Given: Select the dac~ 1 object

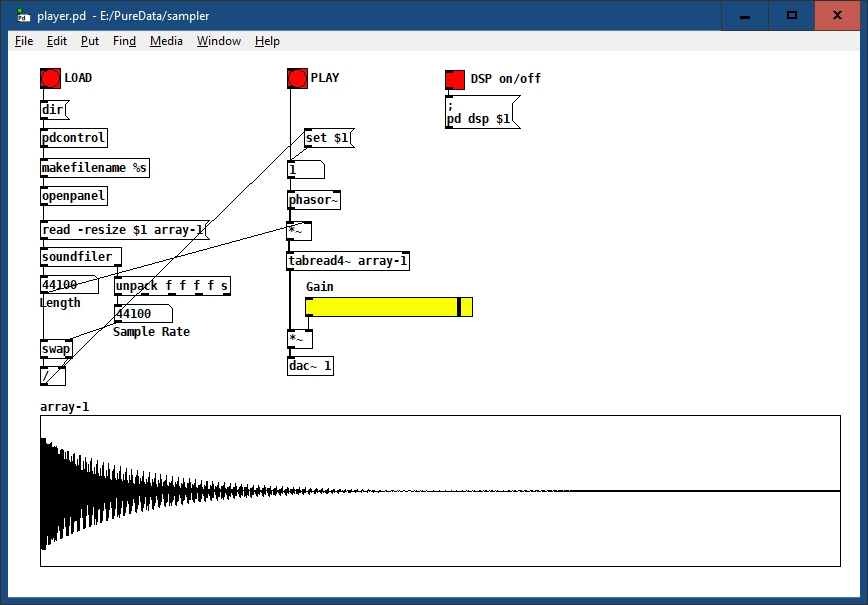Looking at the screenshot, I should click(x=311, y=366).
